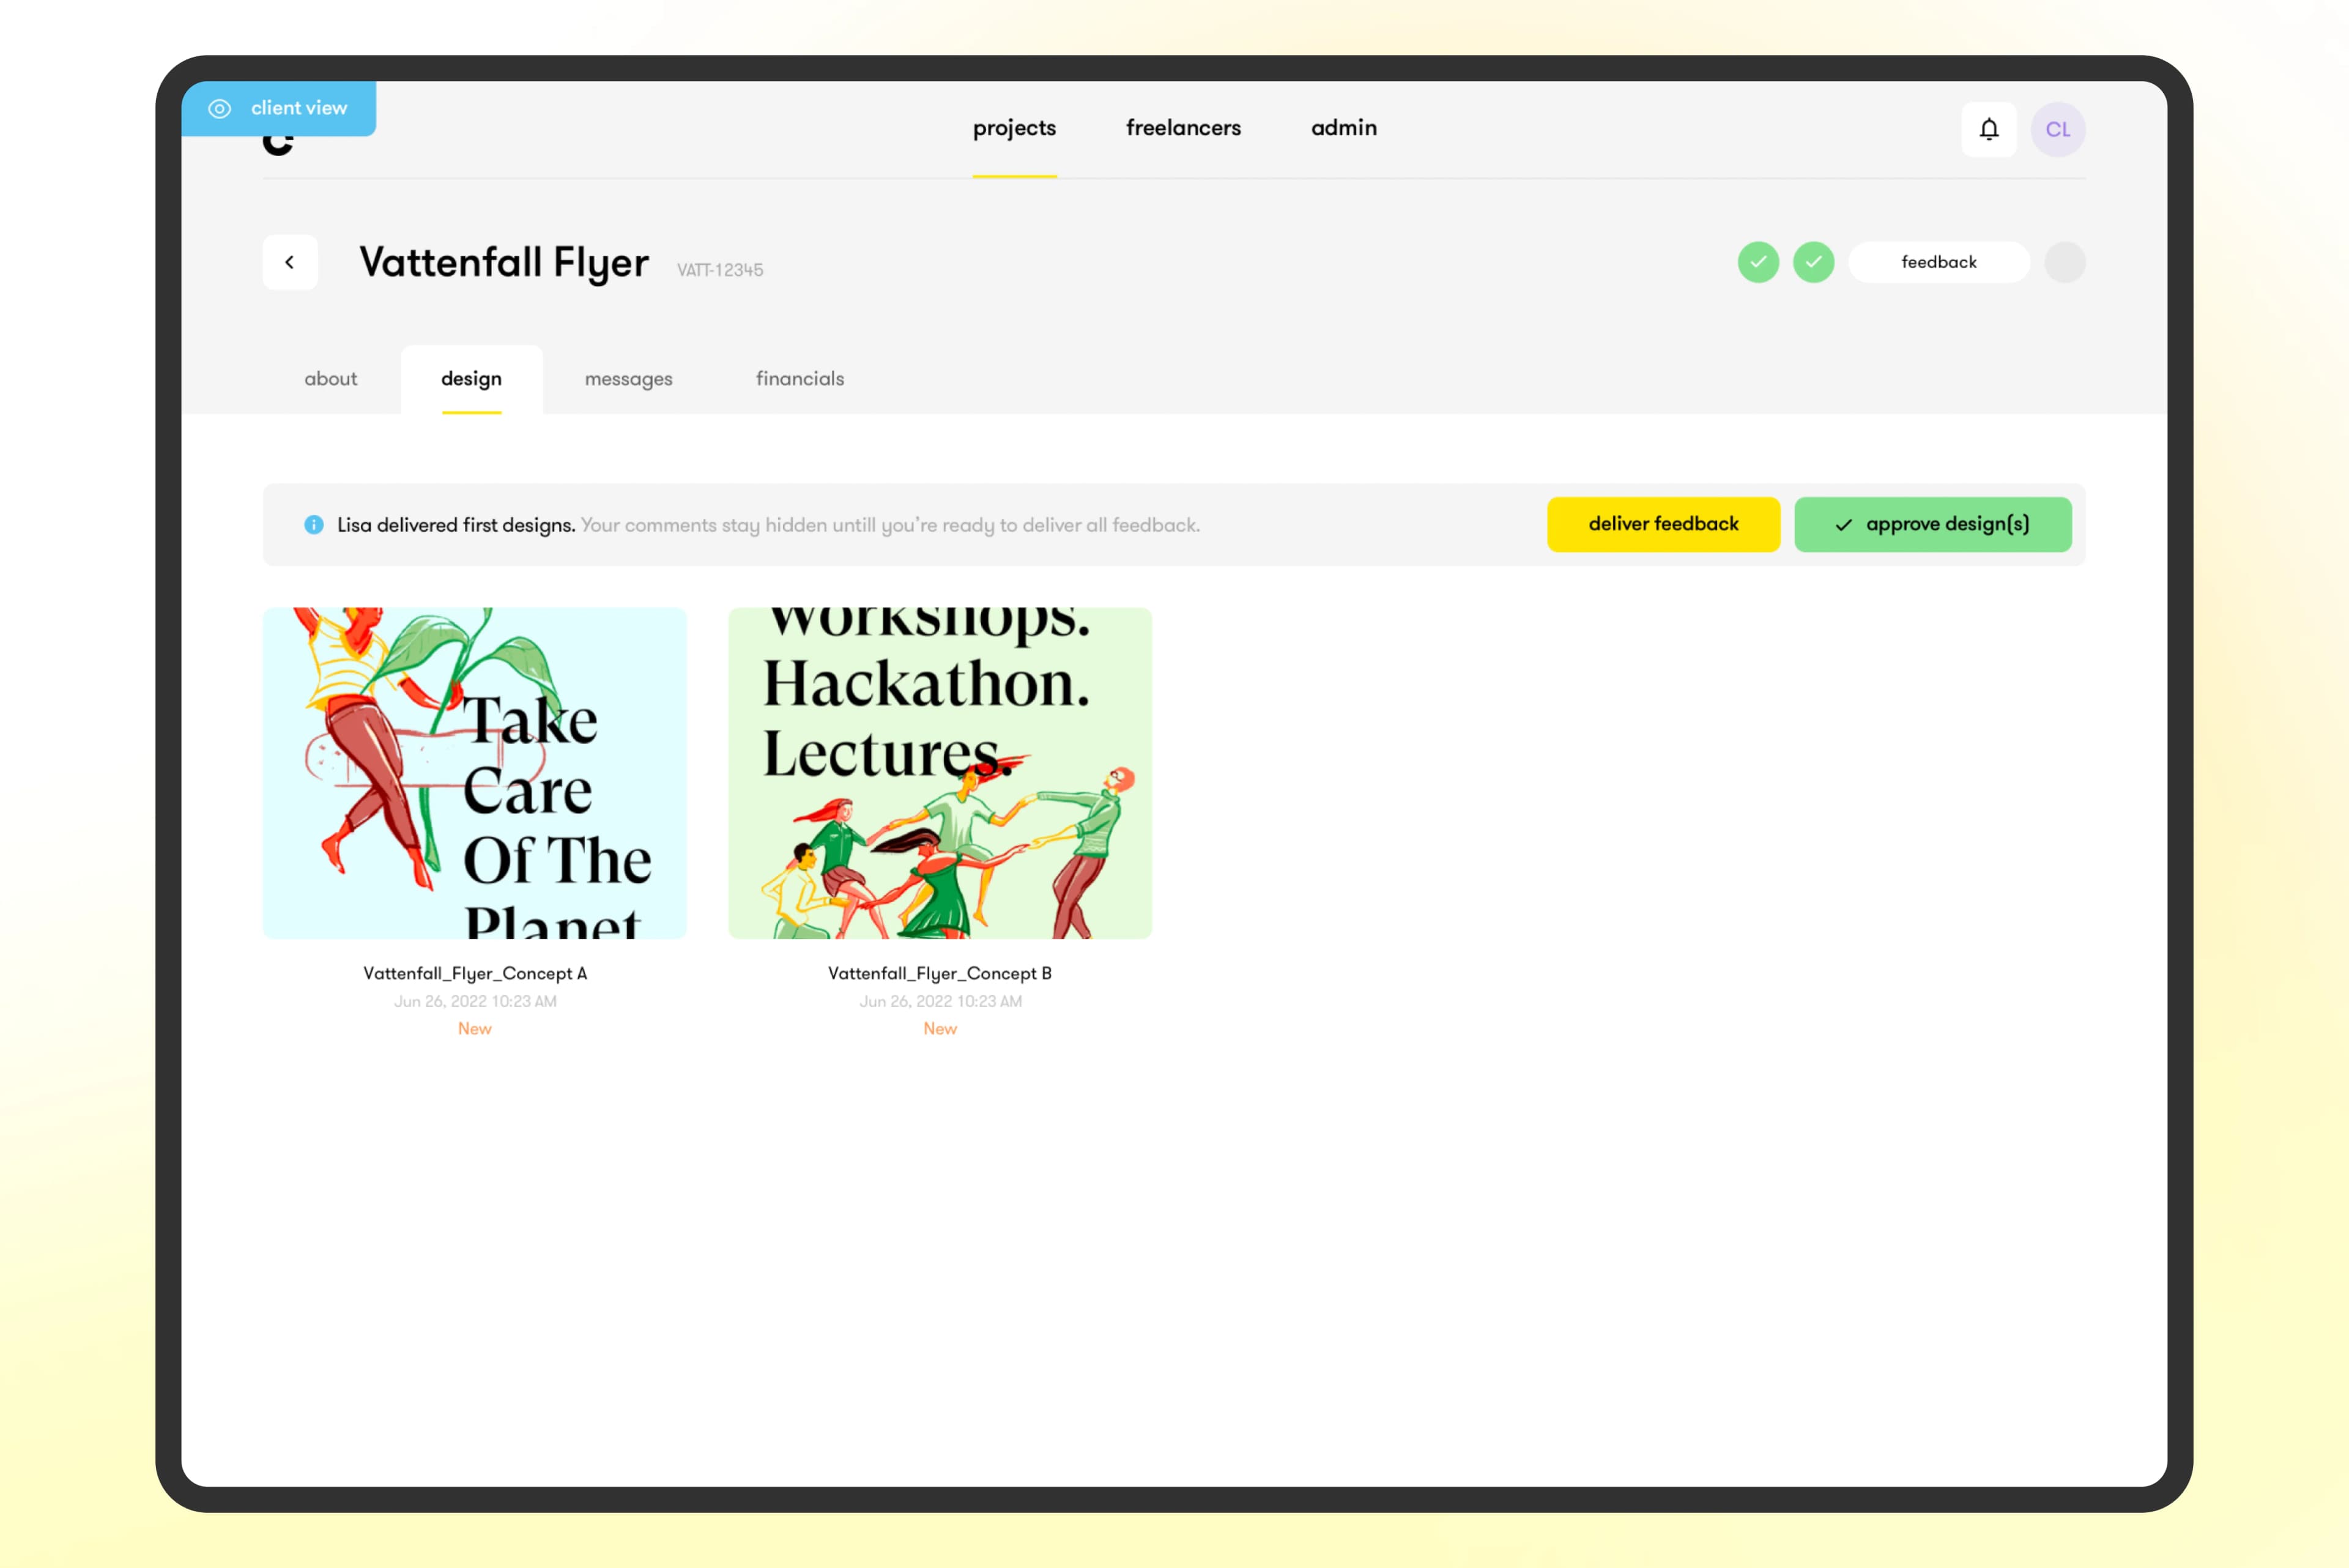
Task: Select the feedback progress step pill
Action: [1938, 262]
